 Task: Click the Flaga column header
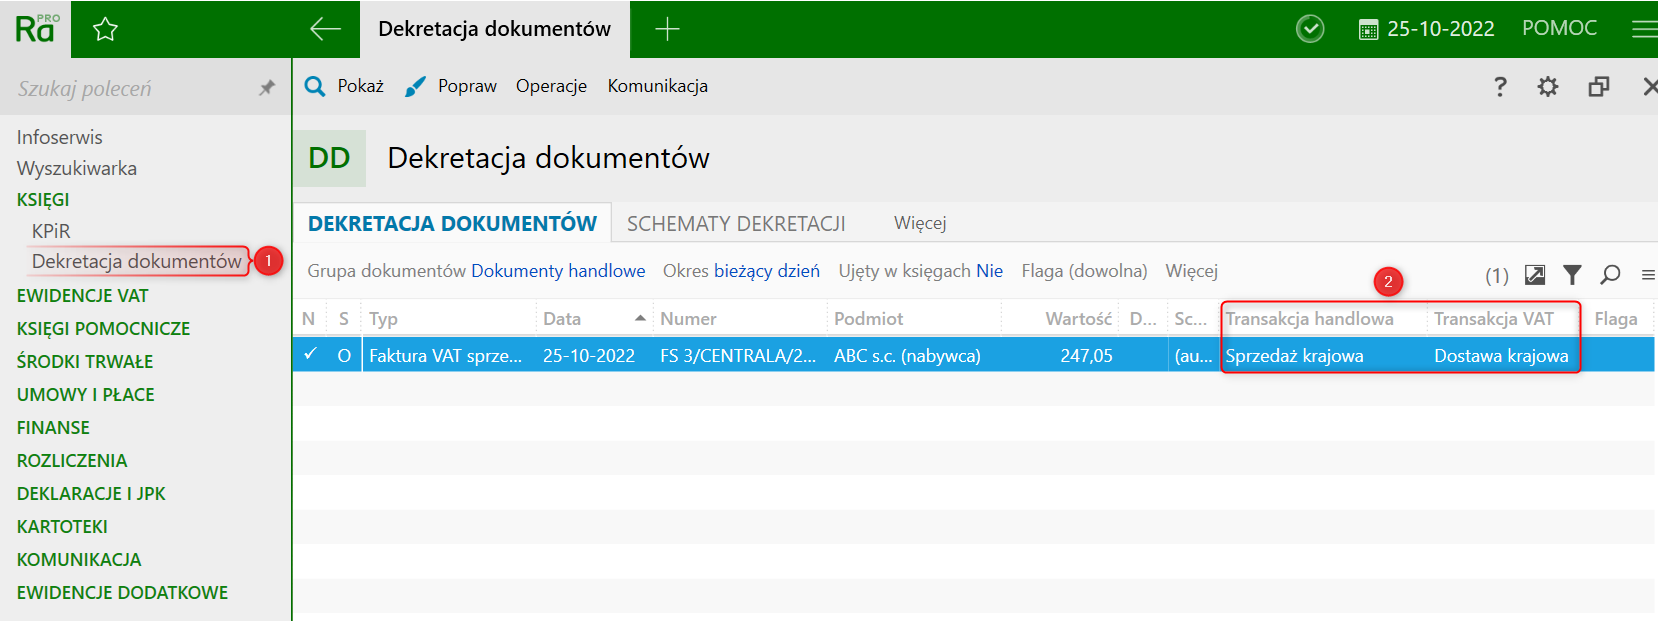(x=1616, y=318)
